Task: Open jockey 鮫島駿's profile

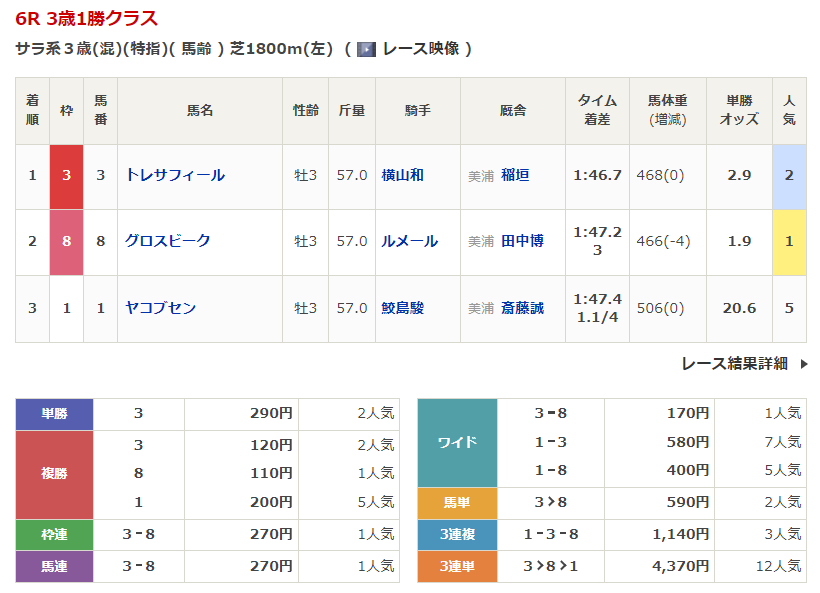Action: [402, 308]
